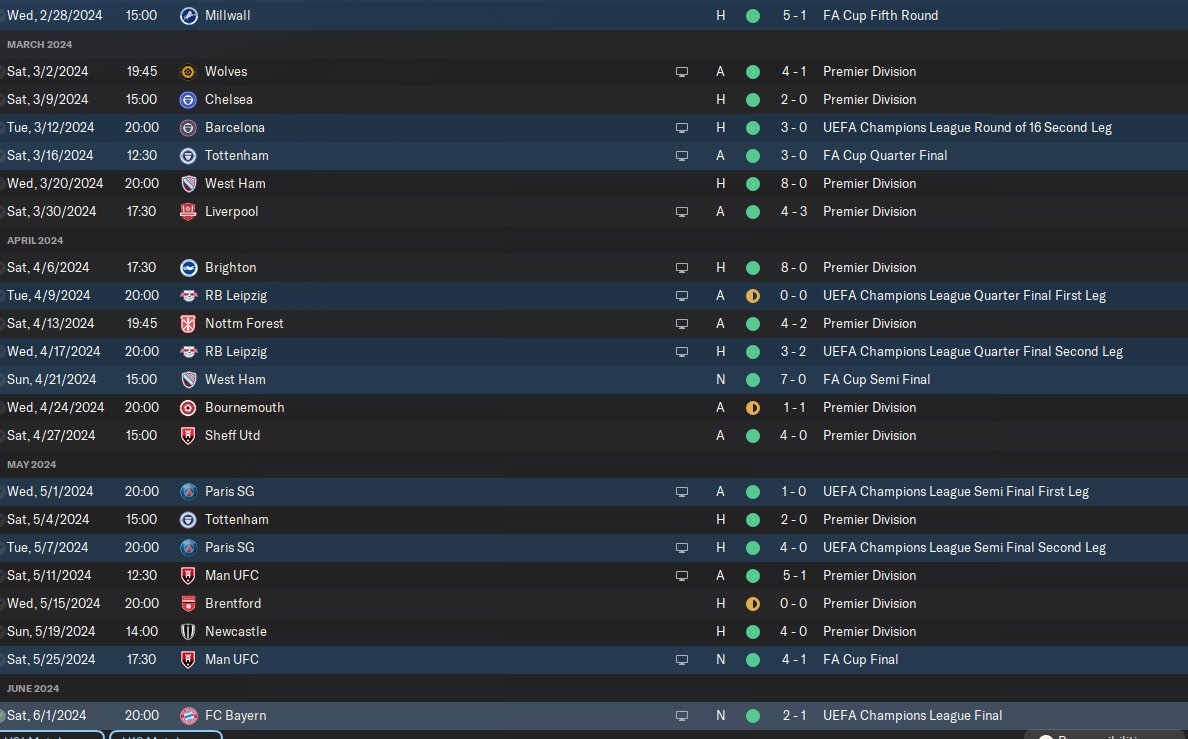Open 8 - 0 result against West Ham
The width and height of the screenshot is (1188, 739).
[x=794, y=183]
